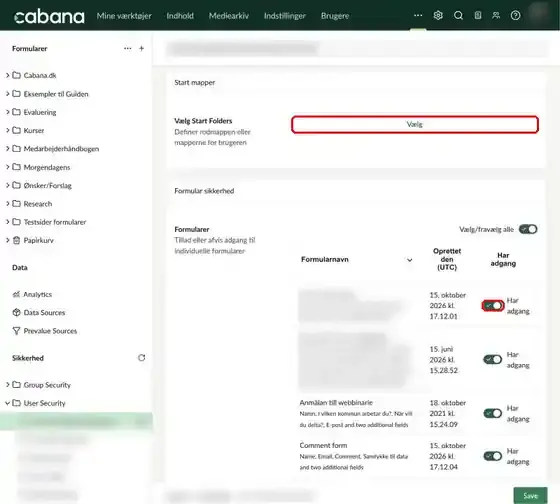This screenshot has width=560, height=504.
Task: Click Vælg to choose start folders
Action: coord(415,124)
